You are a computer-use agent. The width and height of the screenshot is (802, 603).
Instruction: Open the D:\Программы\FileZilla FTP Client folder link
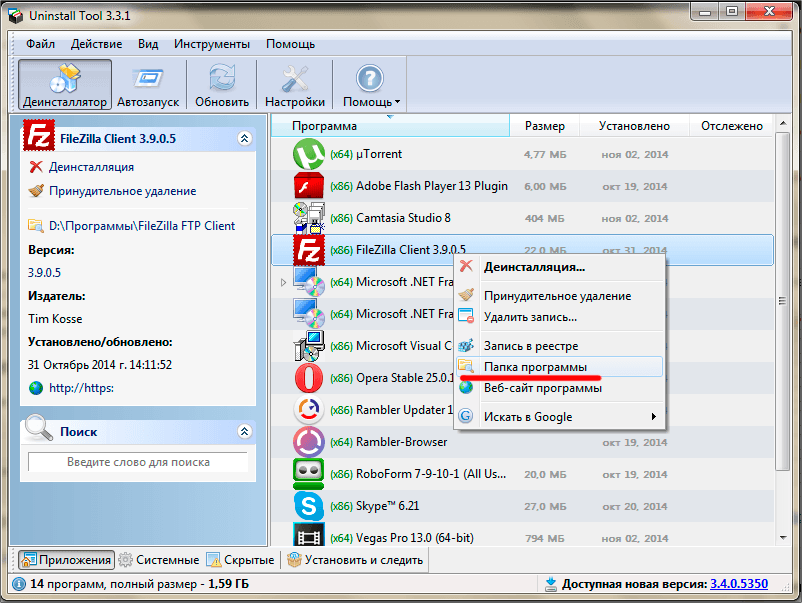(x=142, y=226)
